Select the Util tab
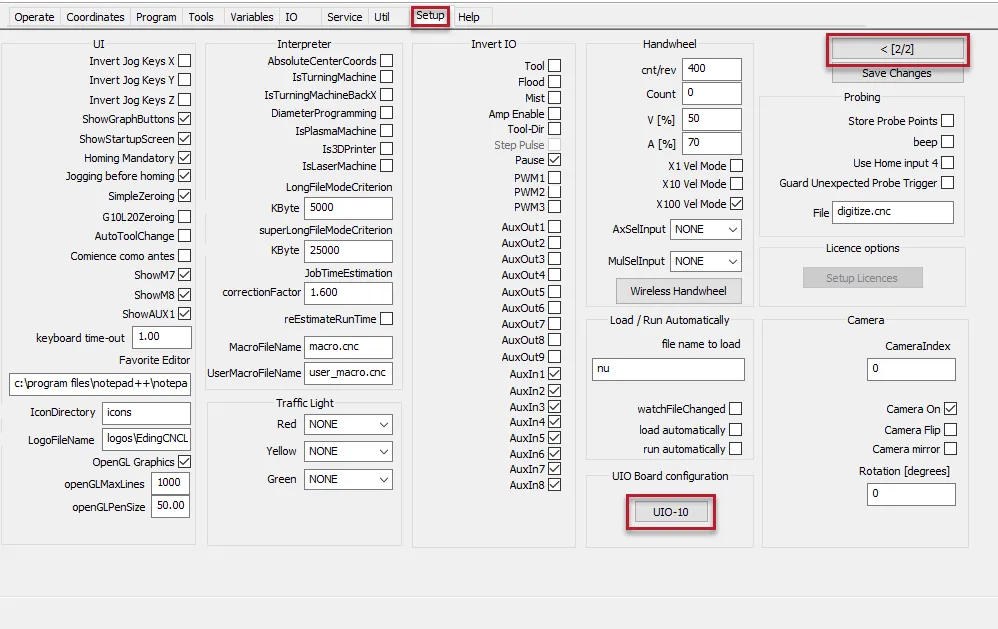998x629 pixels. pyautogui.click(x=382, y=17)
